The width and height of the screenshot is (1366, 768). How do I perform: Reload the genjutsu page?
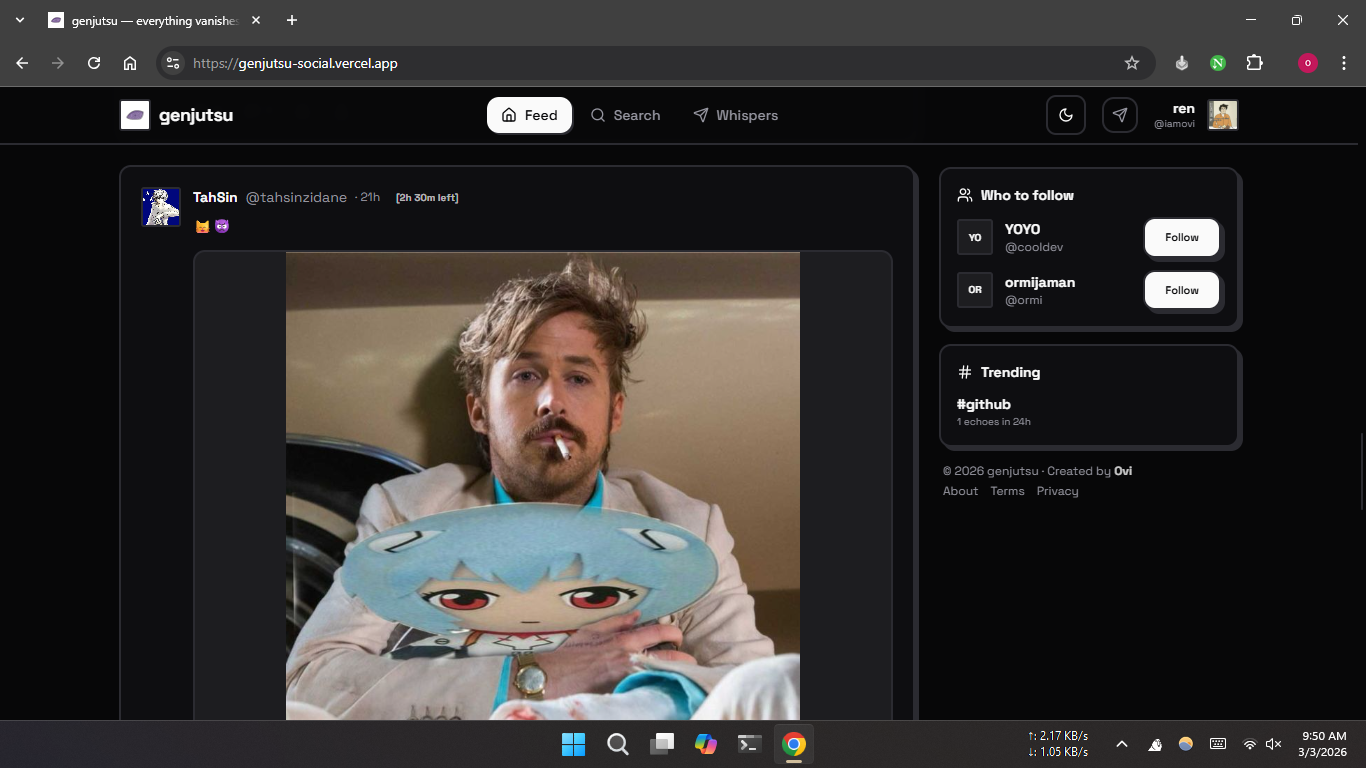(x=94, y=63)
